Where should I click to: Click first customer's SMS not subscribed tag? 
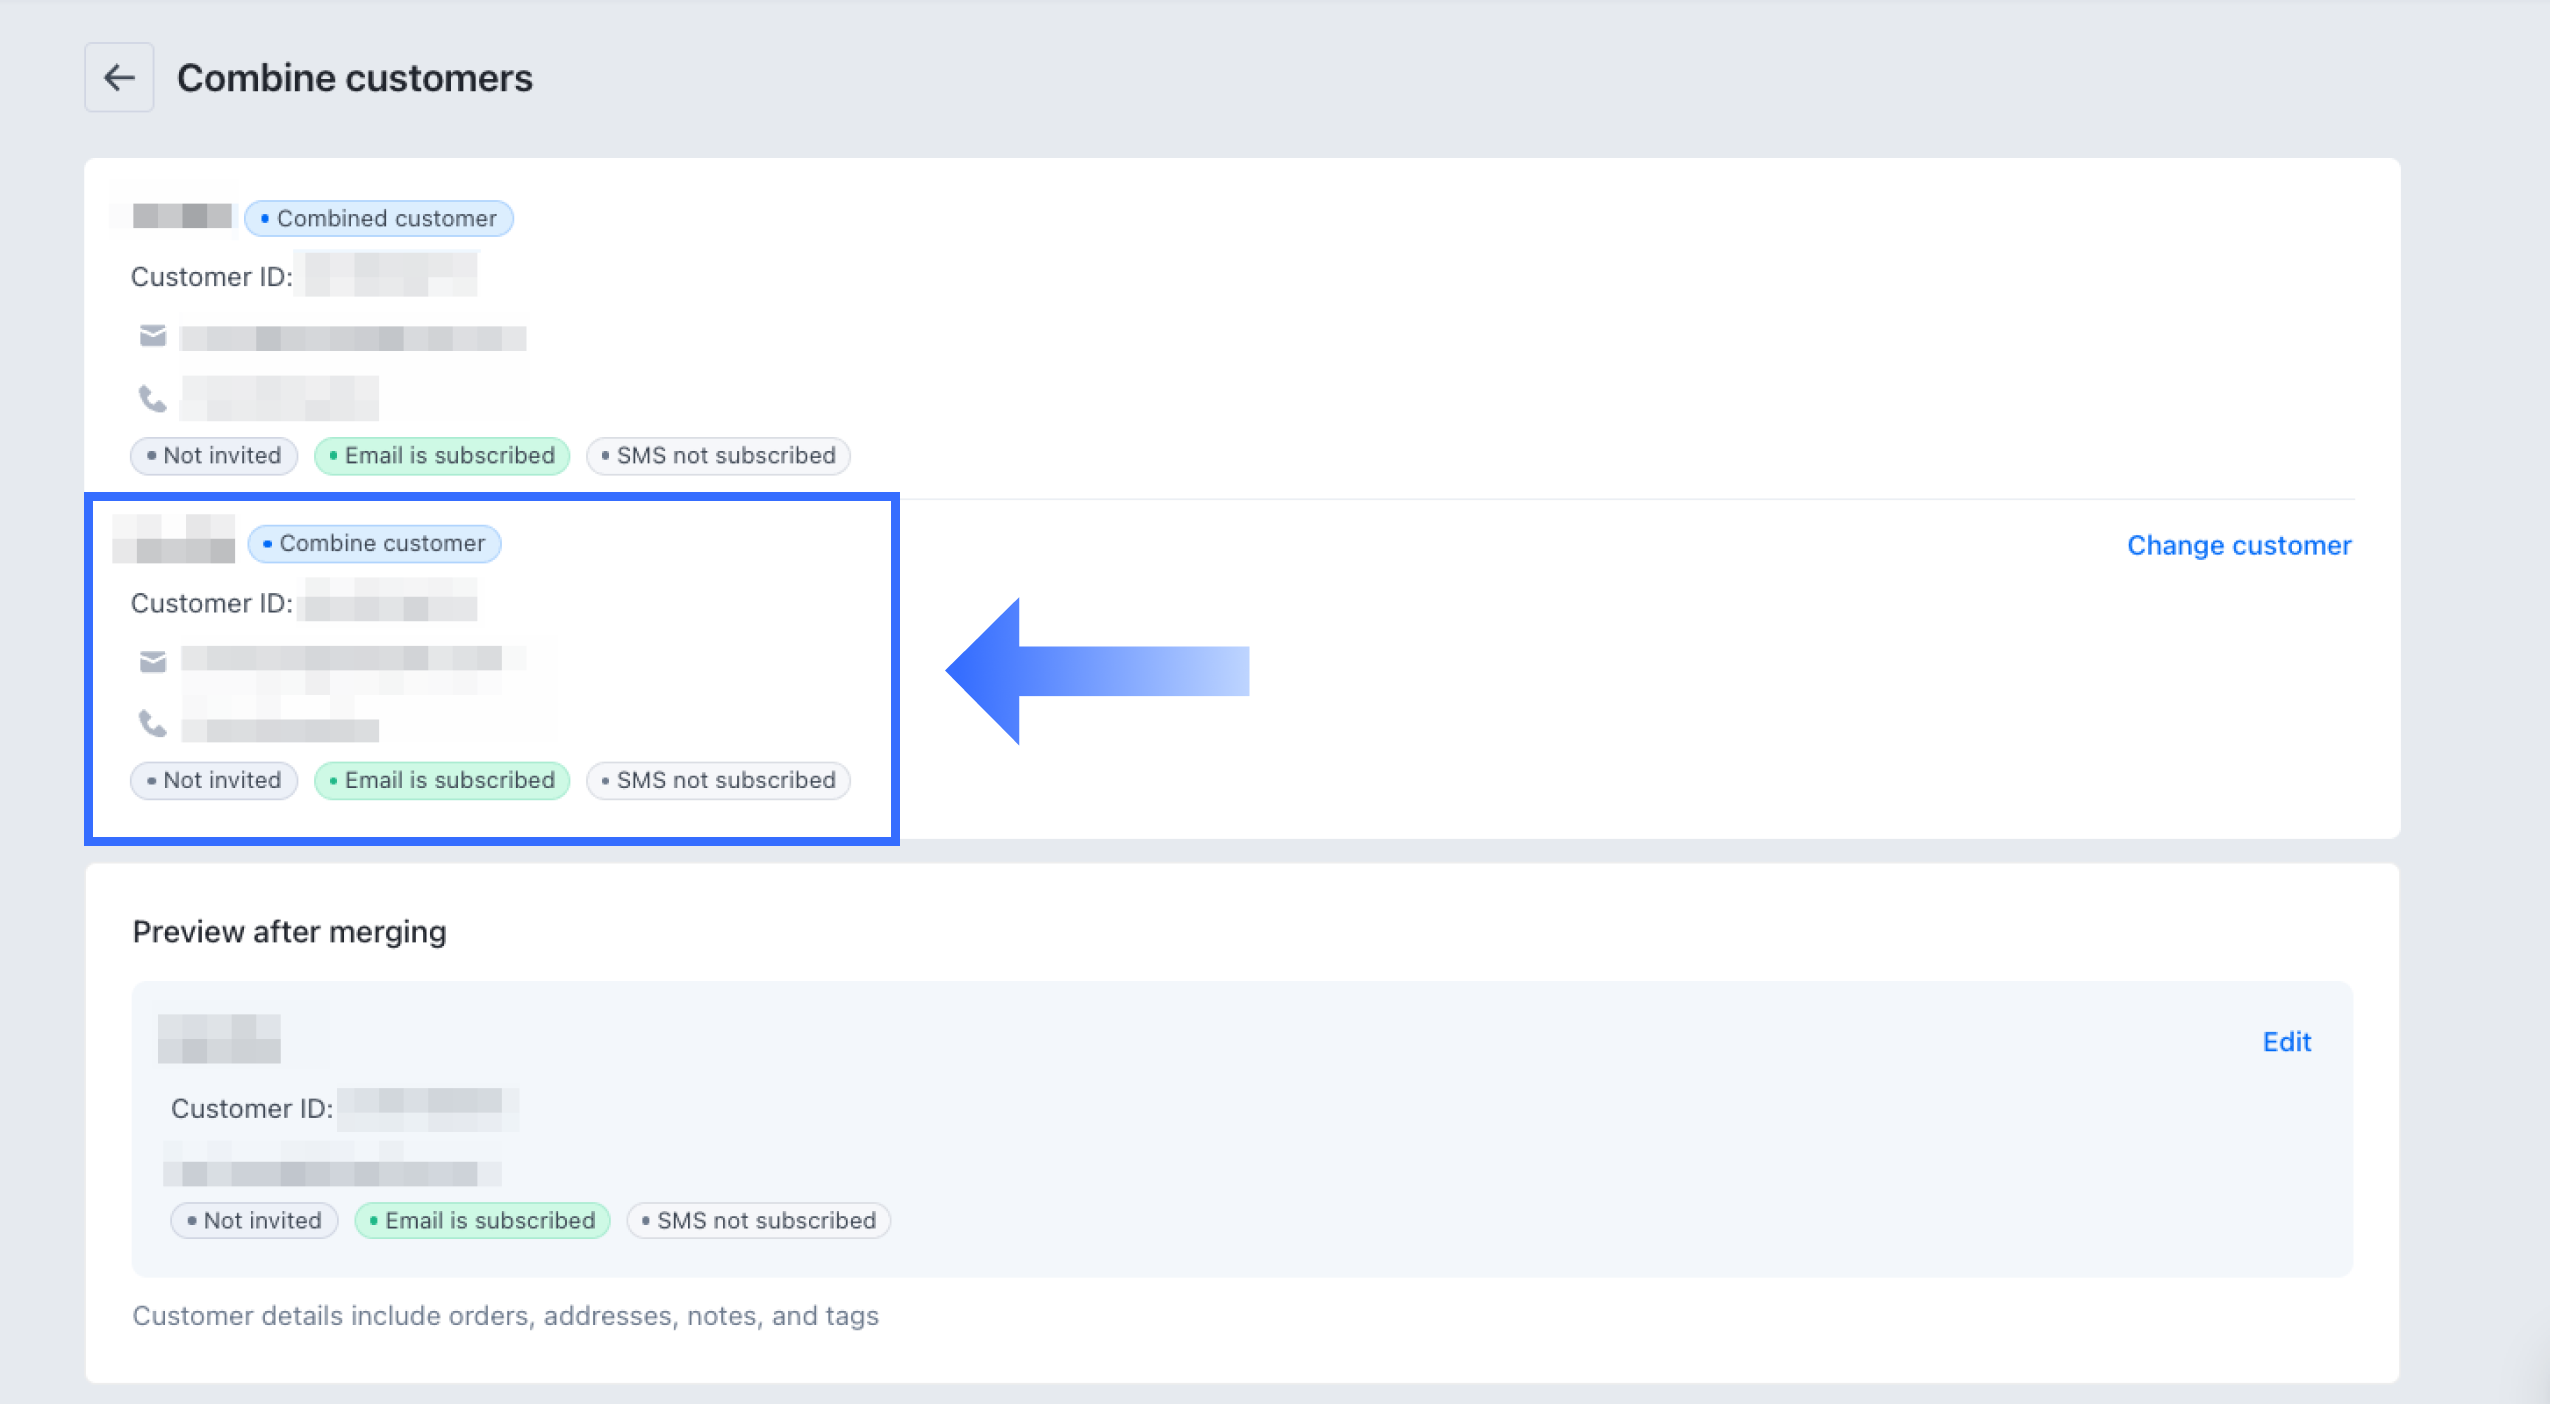(x=718, y=456)
